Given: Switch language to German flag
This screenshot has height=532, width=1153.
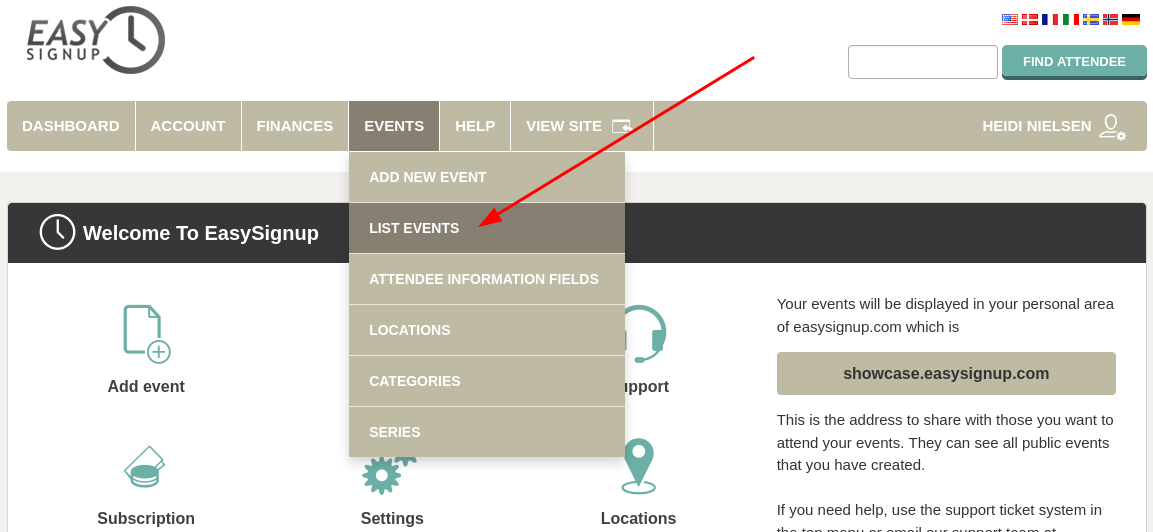Looking at the screenshot, I should click(x=1131, y=19).
